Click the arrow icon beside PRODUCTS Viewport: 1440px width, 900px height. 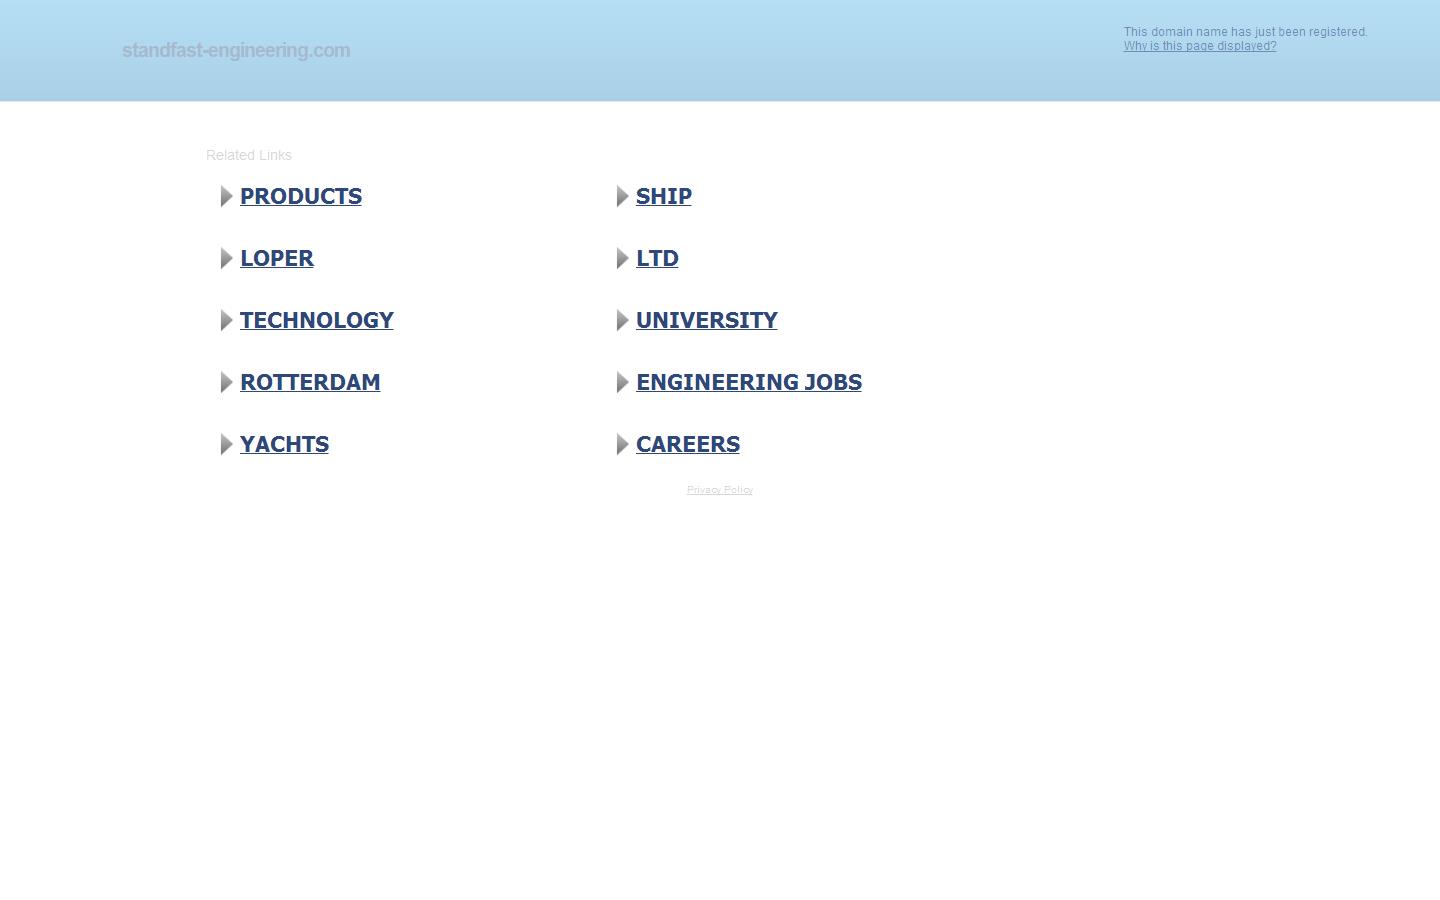[x=226, y=196]
